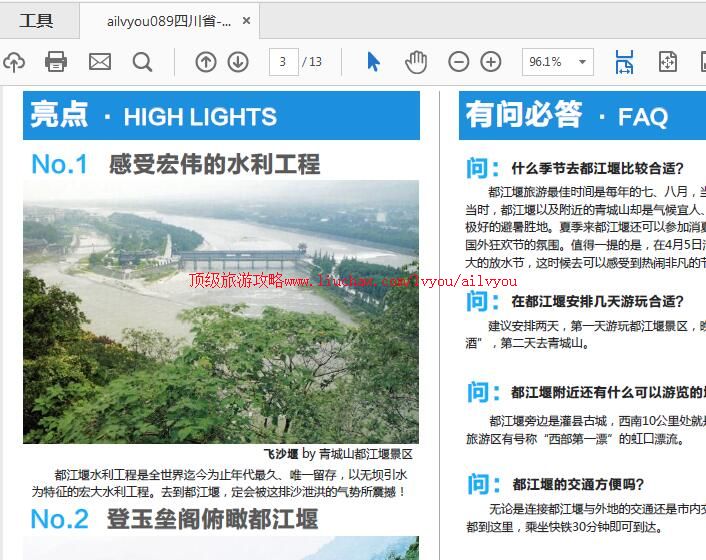Image resolution: width=706 pixels, height=560 pixels.
Task: Print the document with printer icon
Action: (x=56, y=62)
